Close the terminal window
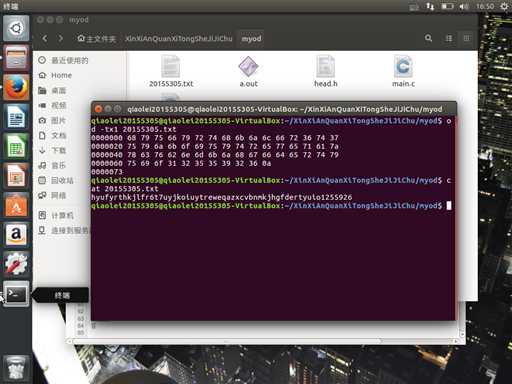This screenshot has height=384, width=512. 98,109
